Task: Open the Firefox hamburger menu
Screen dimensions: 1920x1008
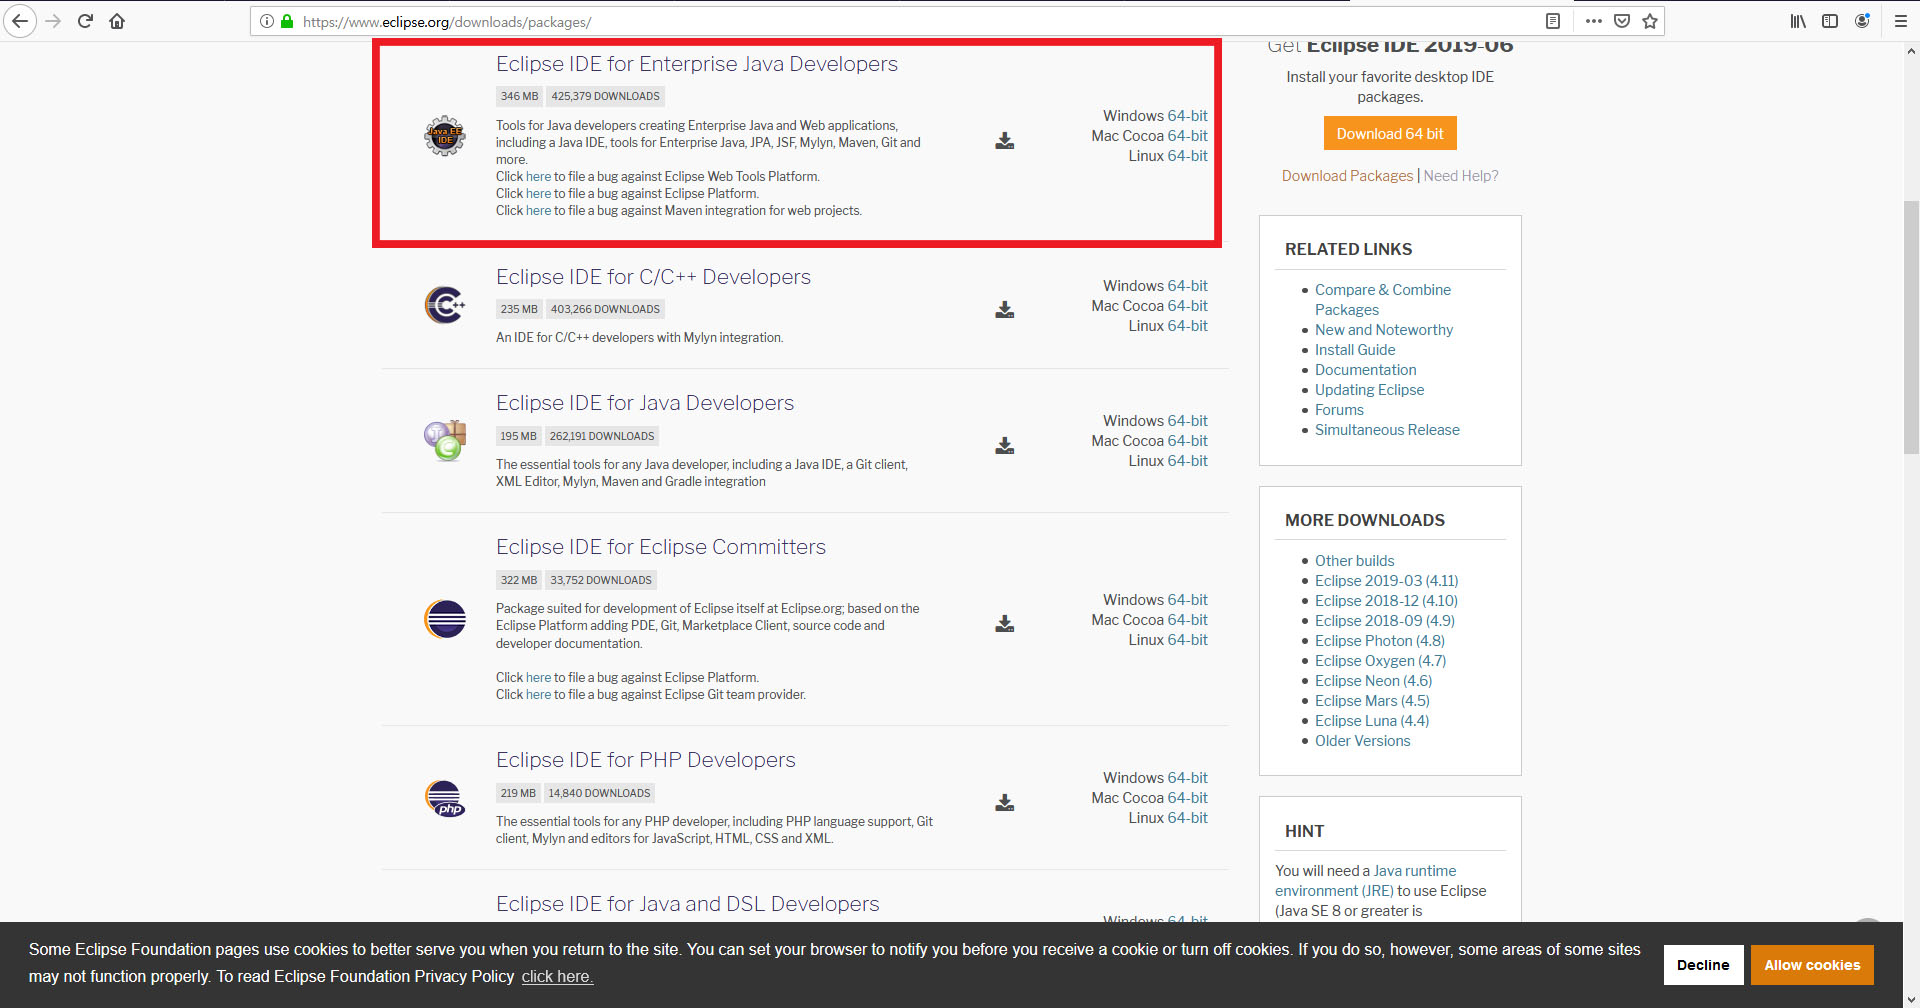Action: (x=1901, y=21)
